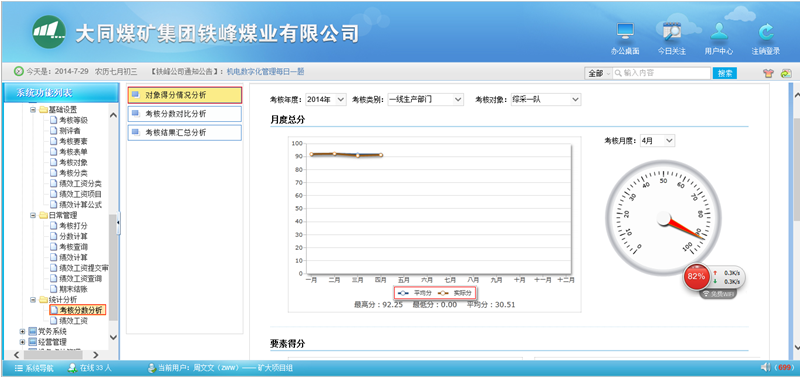Collapse the 日常管理 tree node

coord(33,215)
